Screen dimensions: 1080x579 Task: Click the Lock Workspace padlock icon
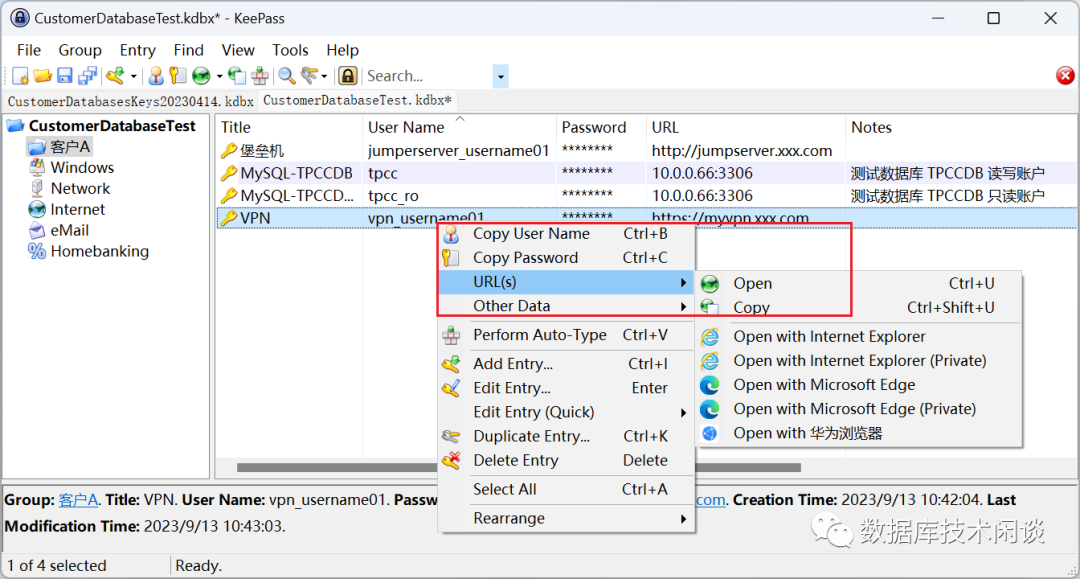tap(348, 76)
